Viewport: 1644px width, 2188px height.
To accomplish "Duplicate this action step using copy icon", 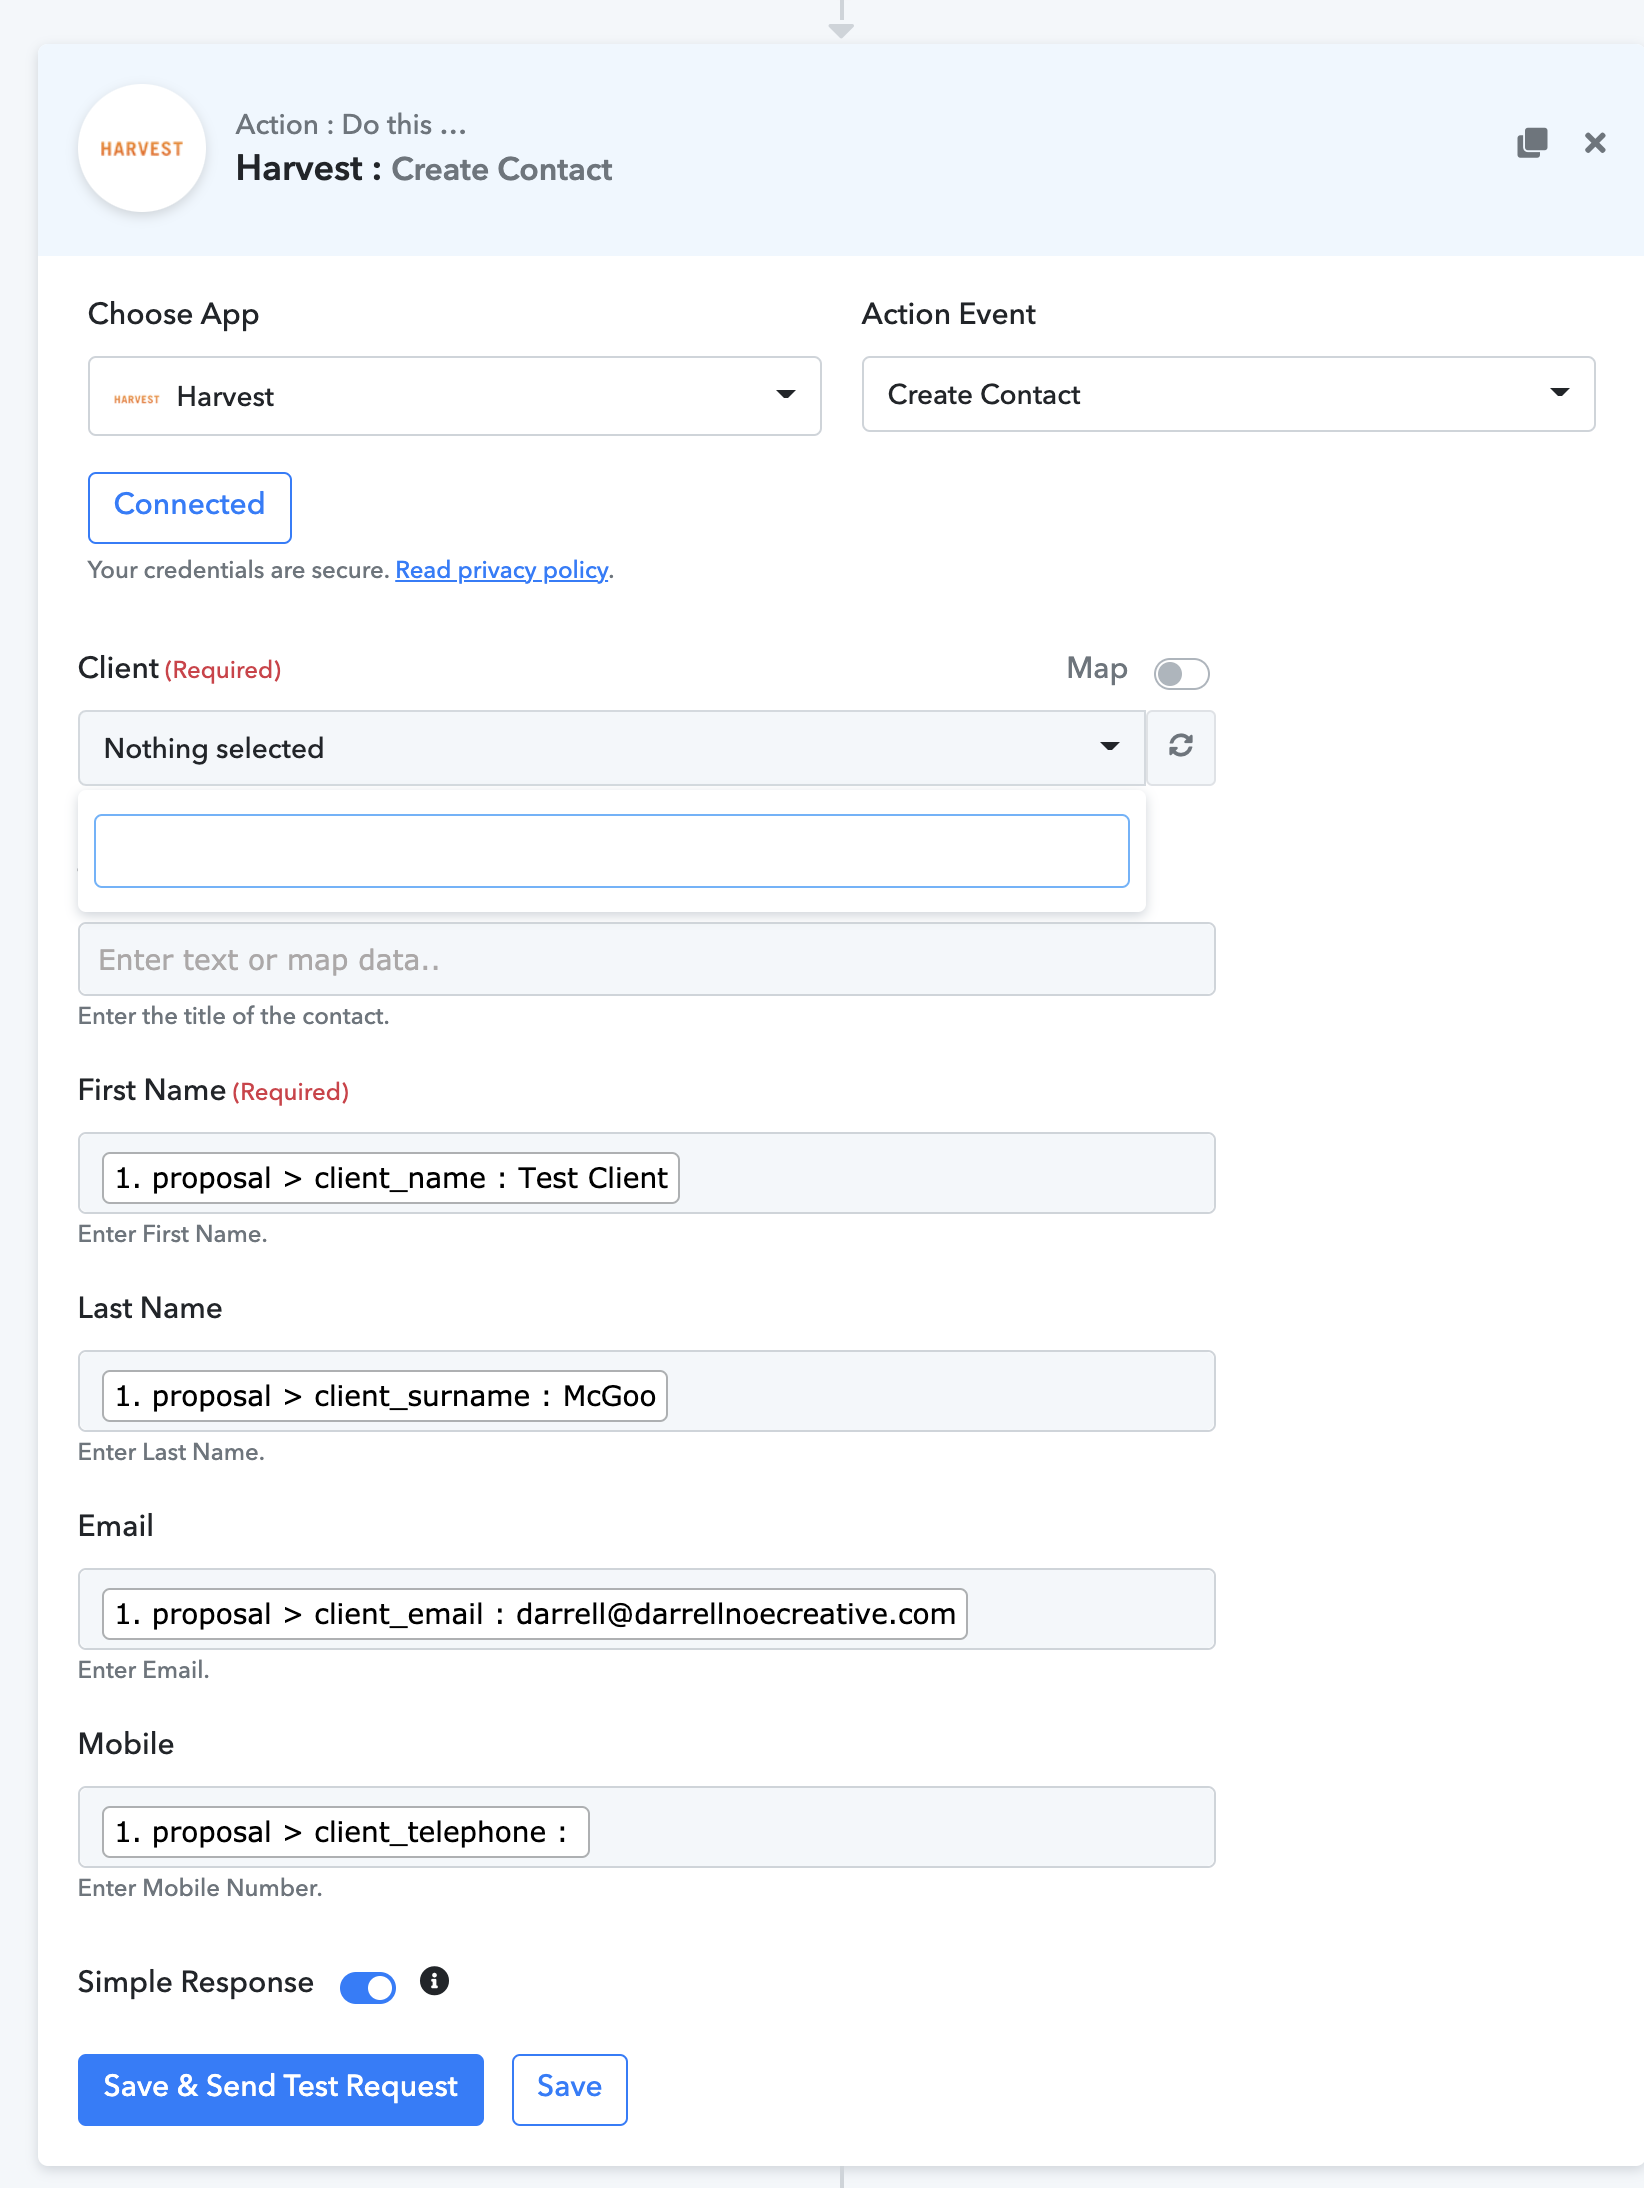I will click(x=1532, y=143).
